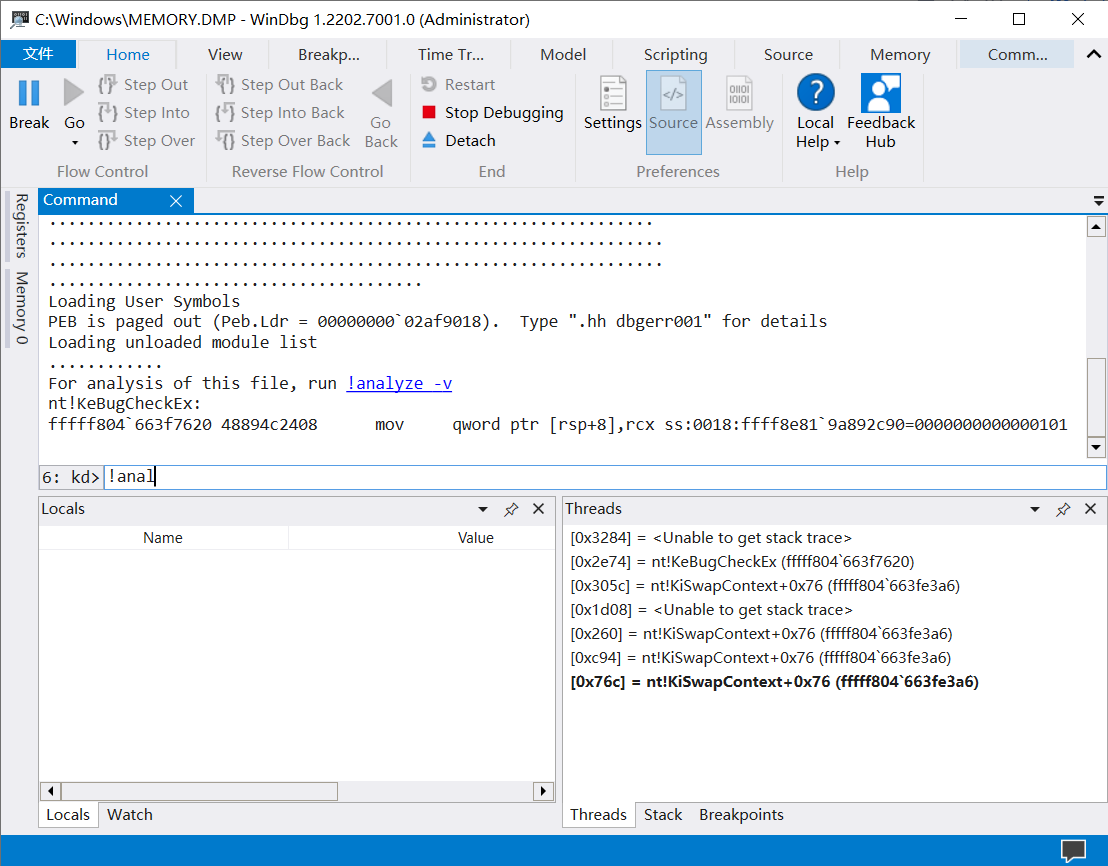Click the Go Back arrow

(x=382, y=94)
